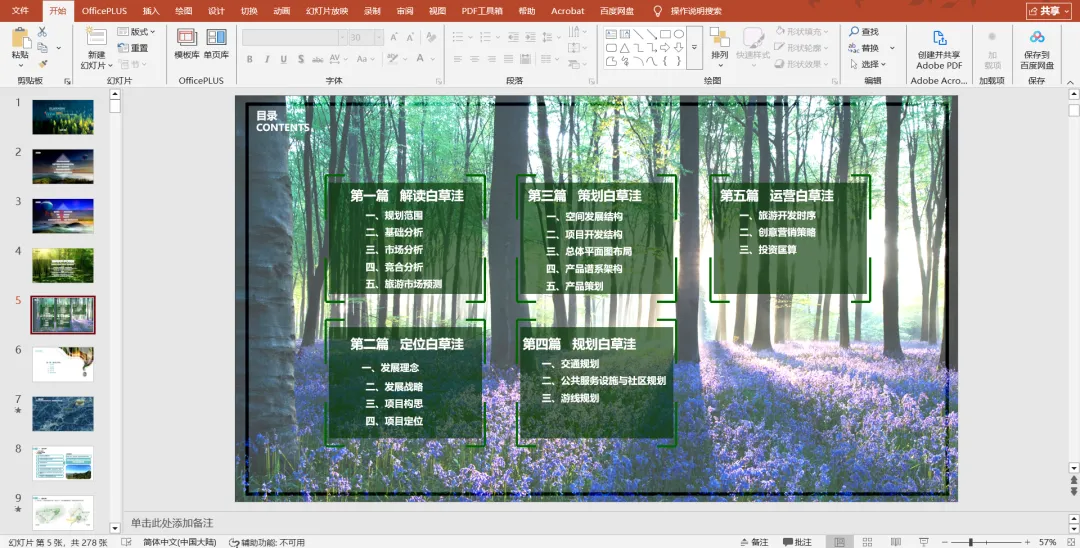Click the zoom slider handle

(970, 542)
